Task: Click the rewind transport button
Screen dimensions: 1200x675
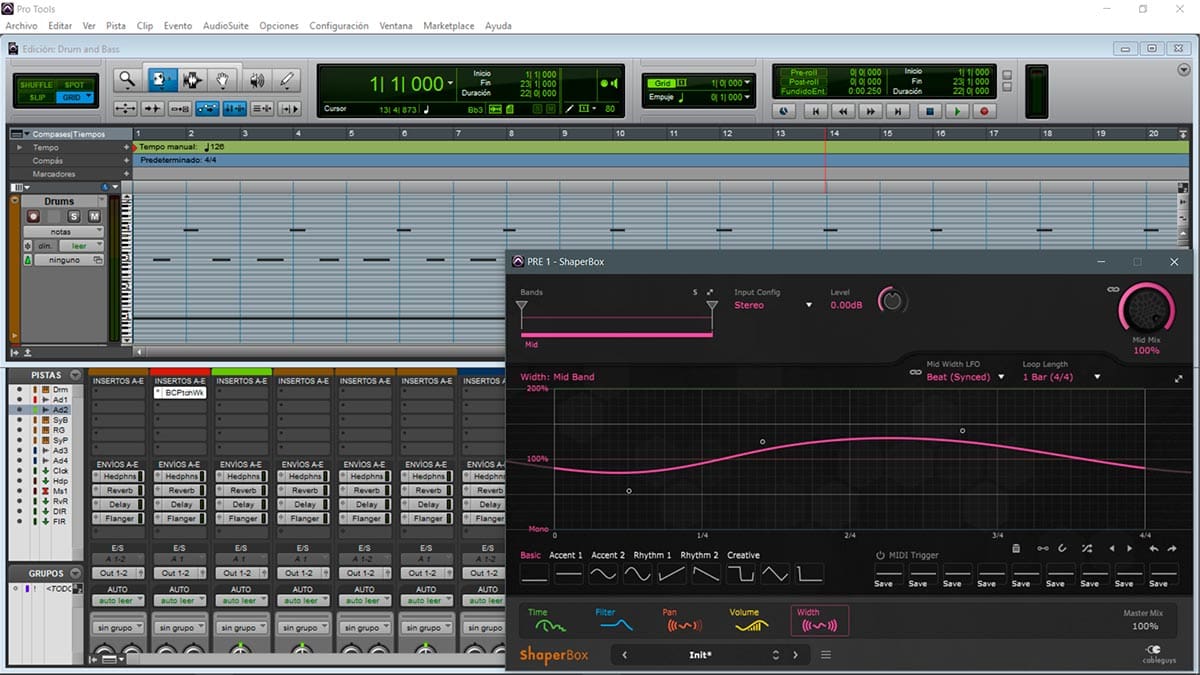Action: pos(844,112)
